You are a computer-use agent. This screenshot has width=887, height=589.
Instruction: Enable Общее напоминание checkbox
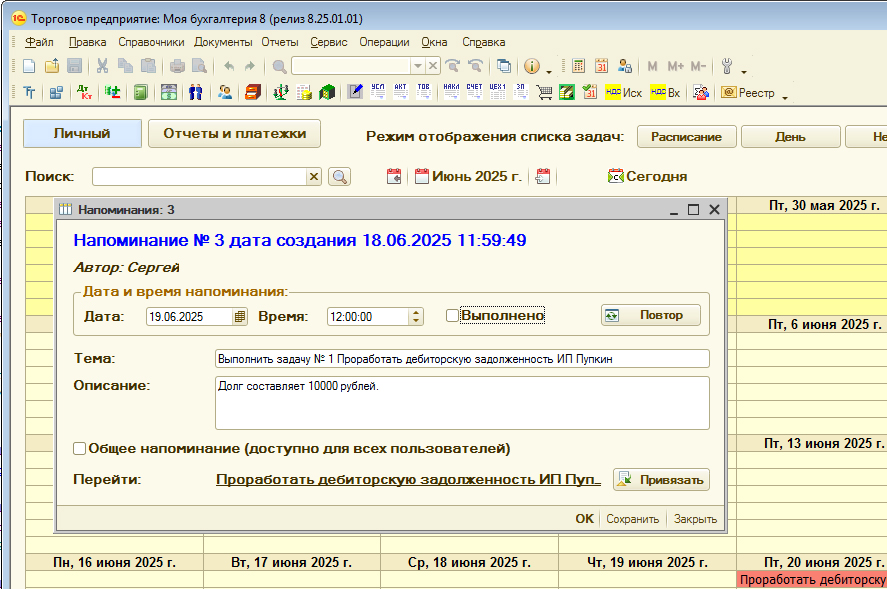pyautogui.click(x=80, y=448)
